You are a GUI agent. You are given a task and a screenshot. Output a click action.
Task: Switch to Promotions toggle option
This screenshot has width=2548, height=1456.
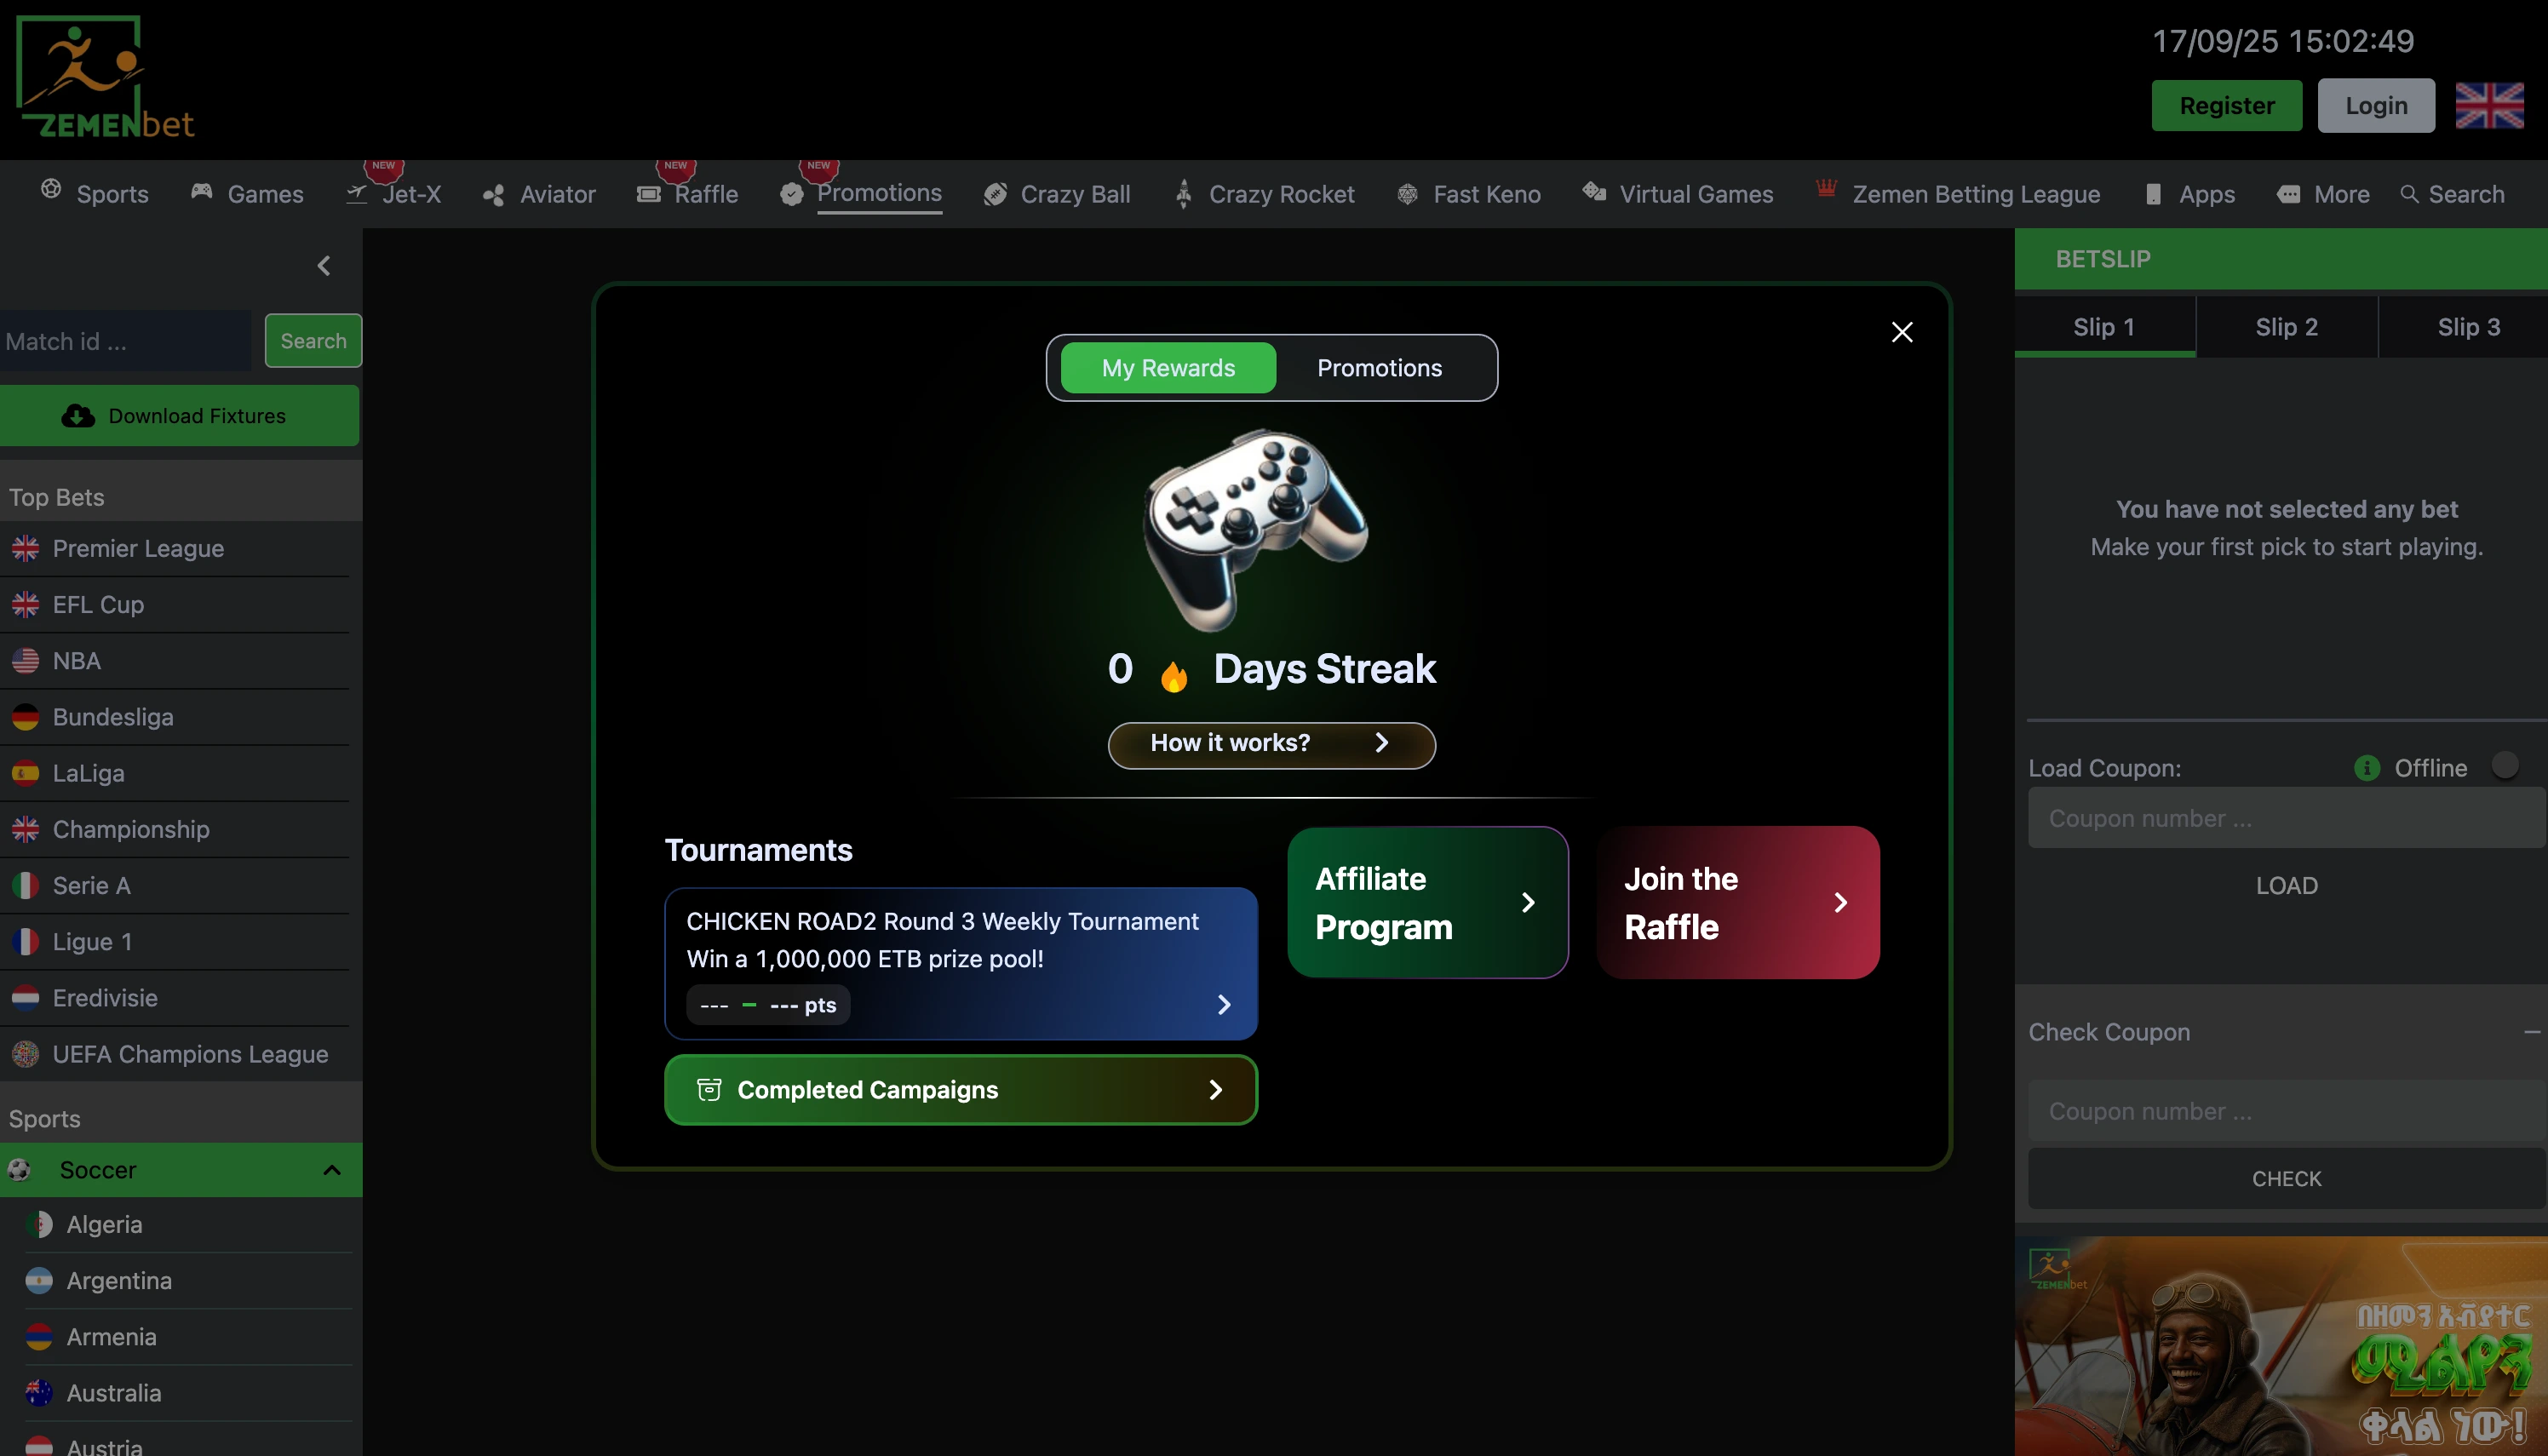coord(1378,368)
